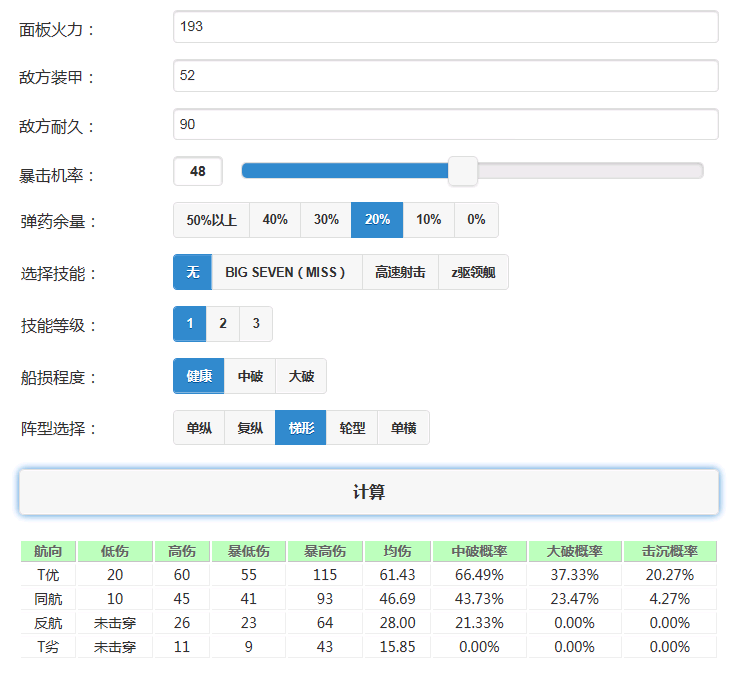Select 大破 ship damage state

(301, 376)
